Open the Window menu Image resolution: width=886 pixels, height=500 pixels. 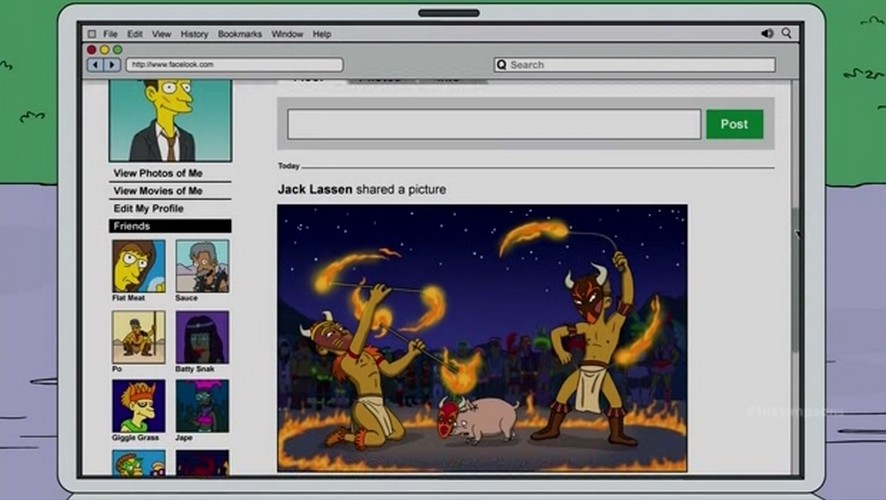[287, 34]
